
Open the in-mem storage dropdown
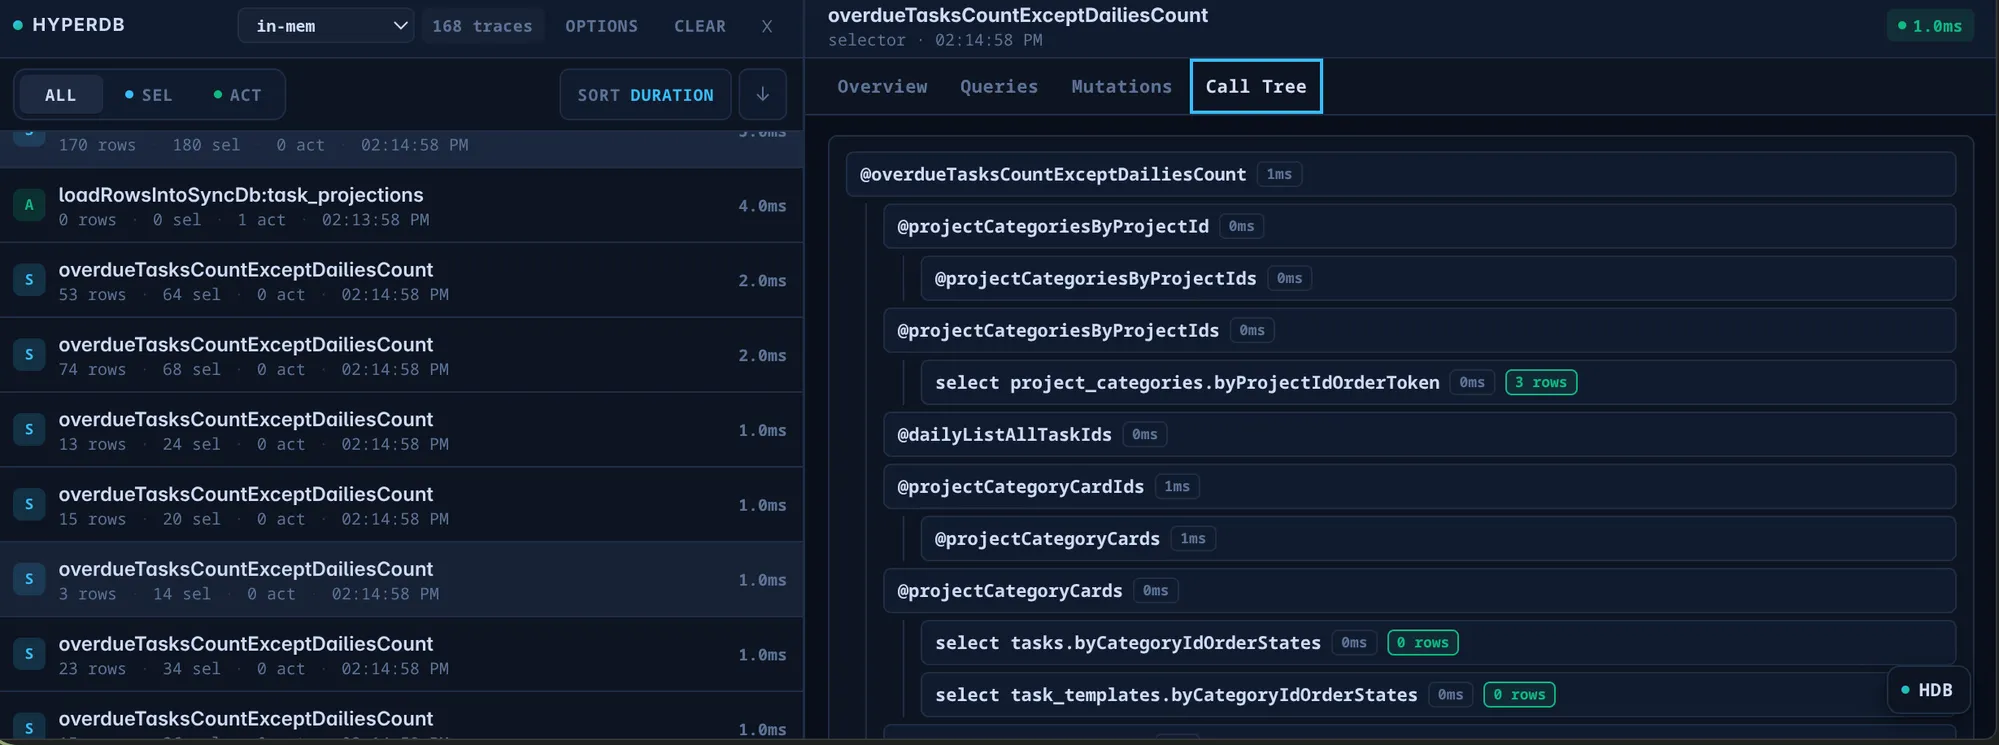(x=326, y=26)
